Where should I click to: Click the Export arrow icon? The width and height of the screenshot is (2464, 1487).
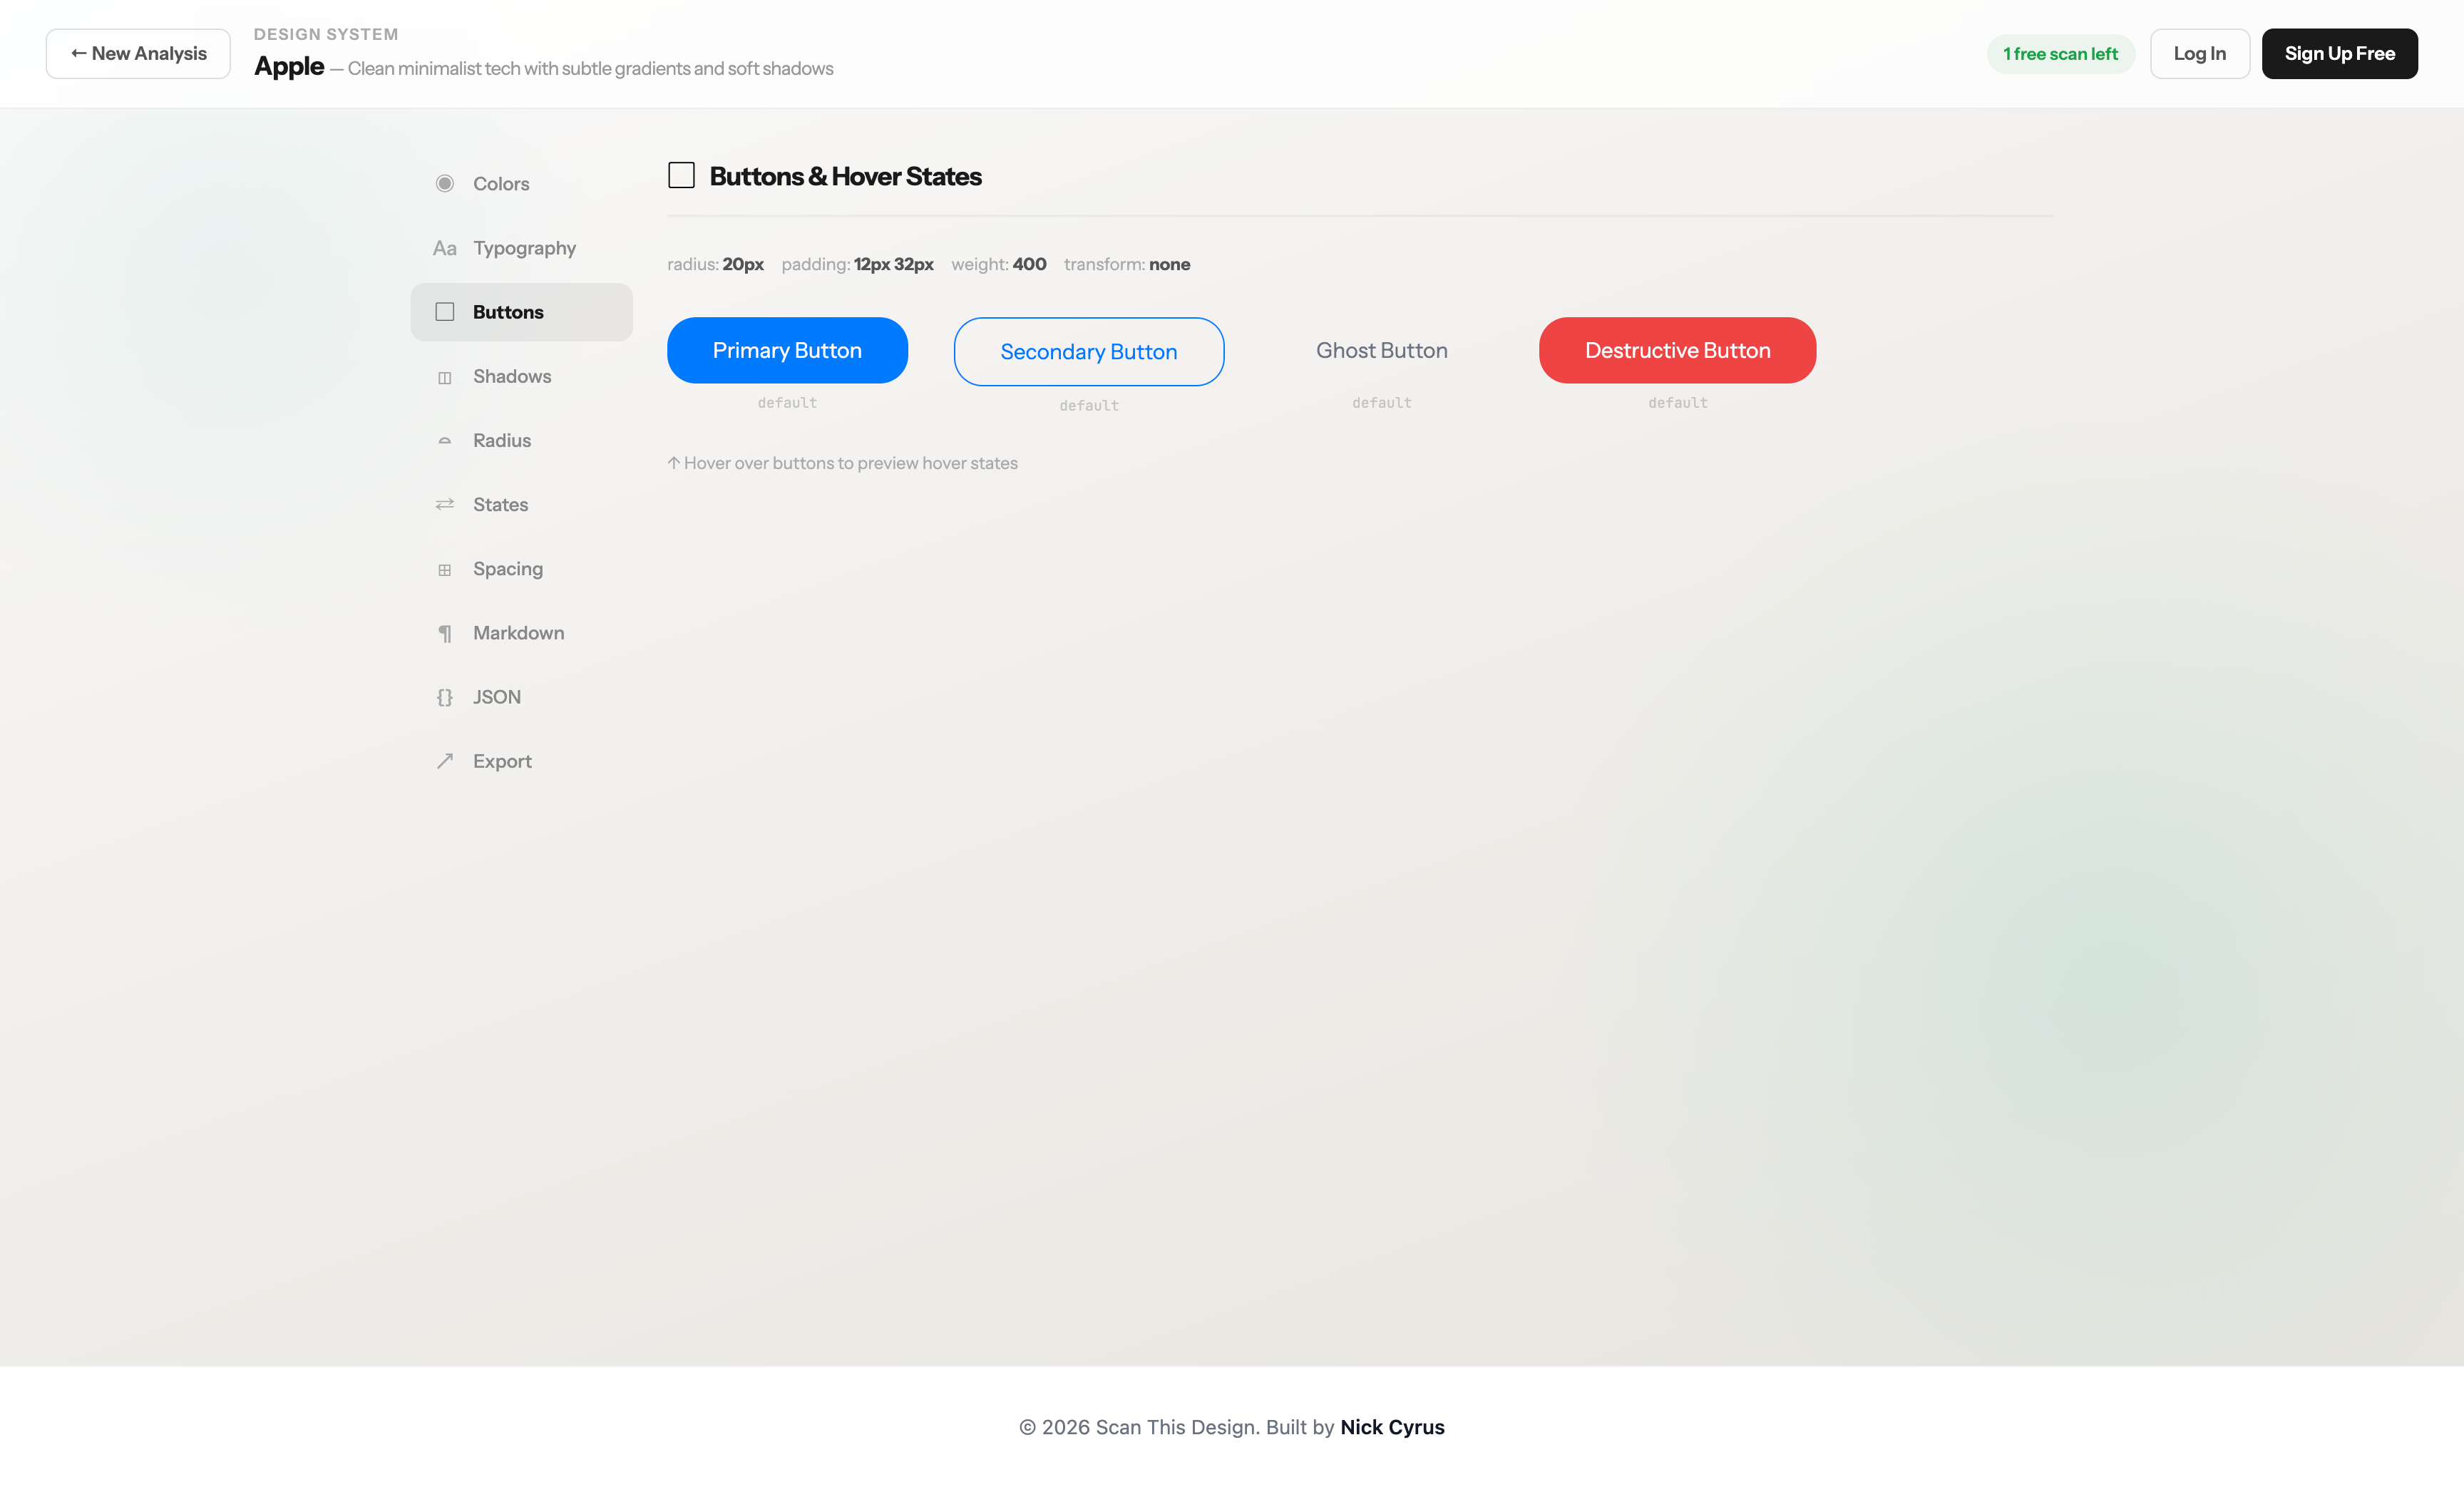[x=445, y=762]
